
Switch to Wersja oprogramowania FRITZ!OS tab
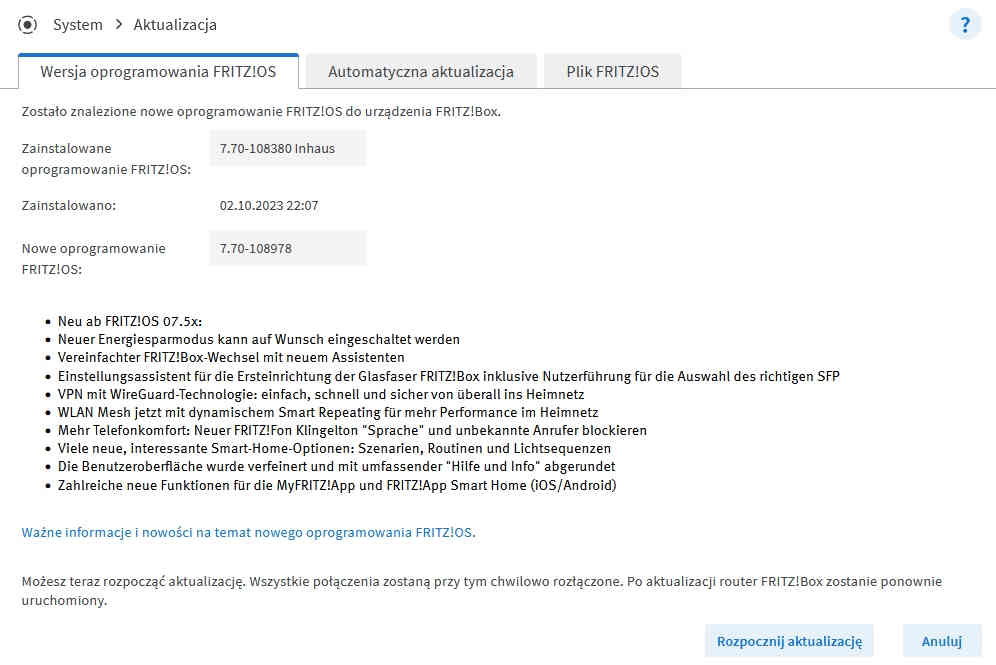click(158, 72)
